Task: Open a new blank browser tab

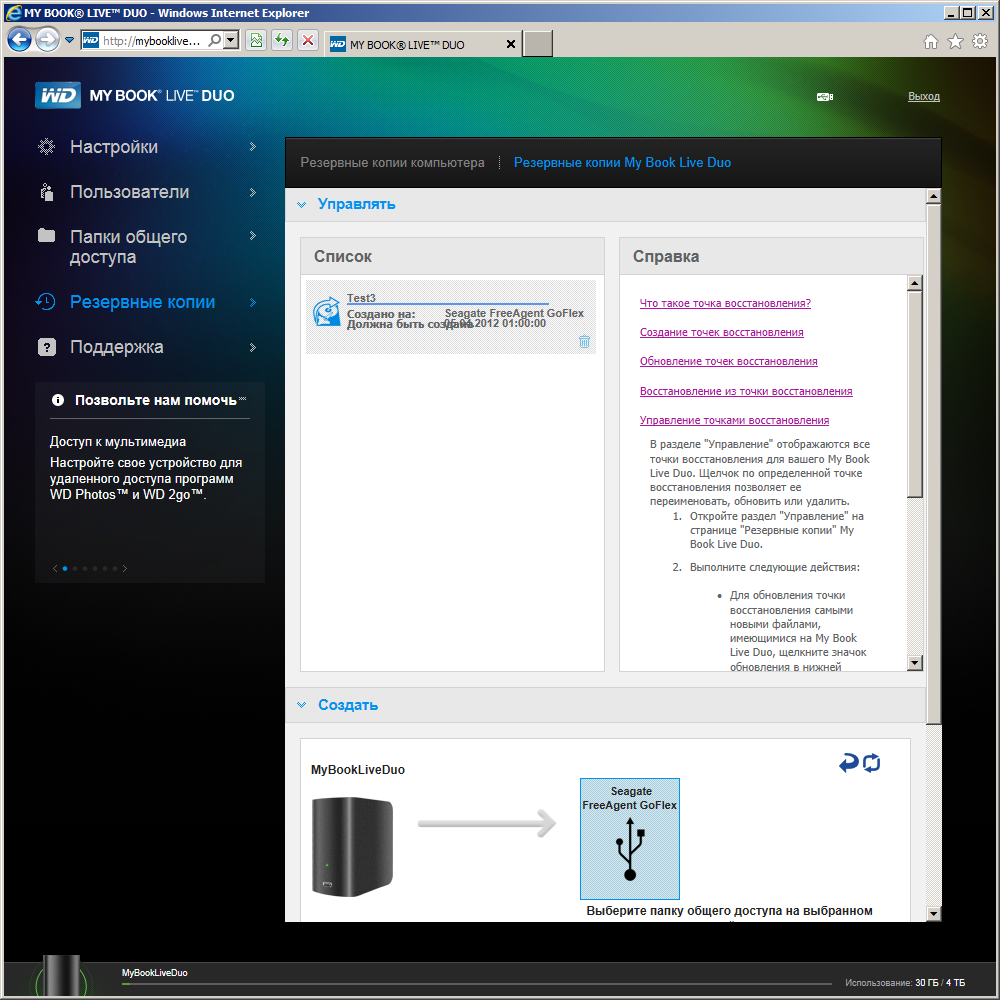Action: point(538,44)
